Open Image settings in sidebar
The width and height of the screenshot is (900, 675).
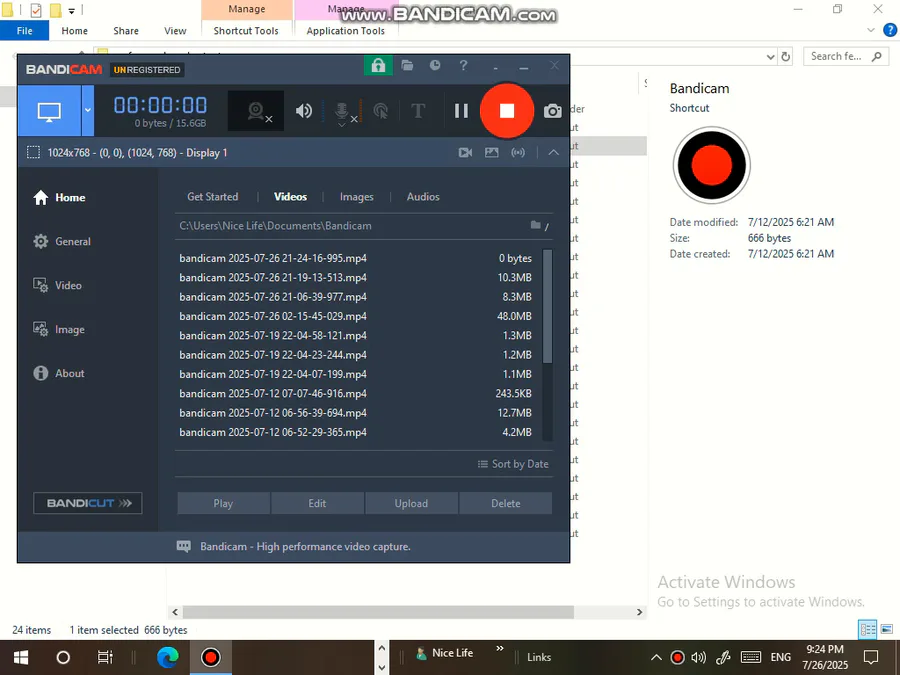(x=59, y=329)
